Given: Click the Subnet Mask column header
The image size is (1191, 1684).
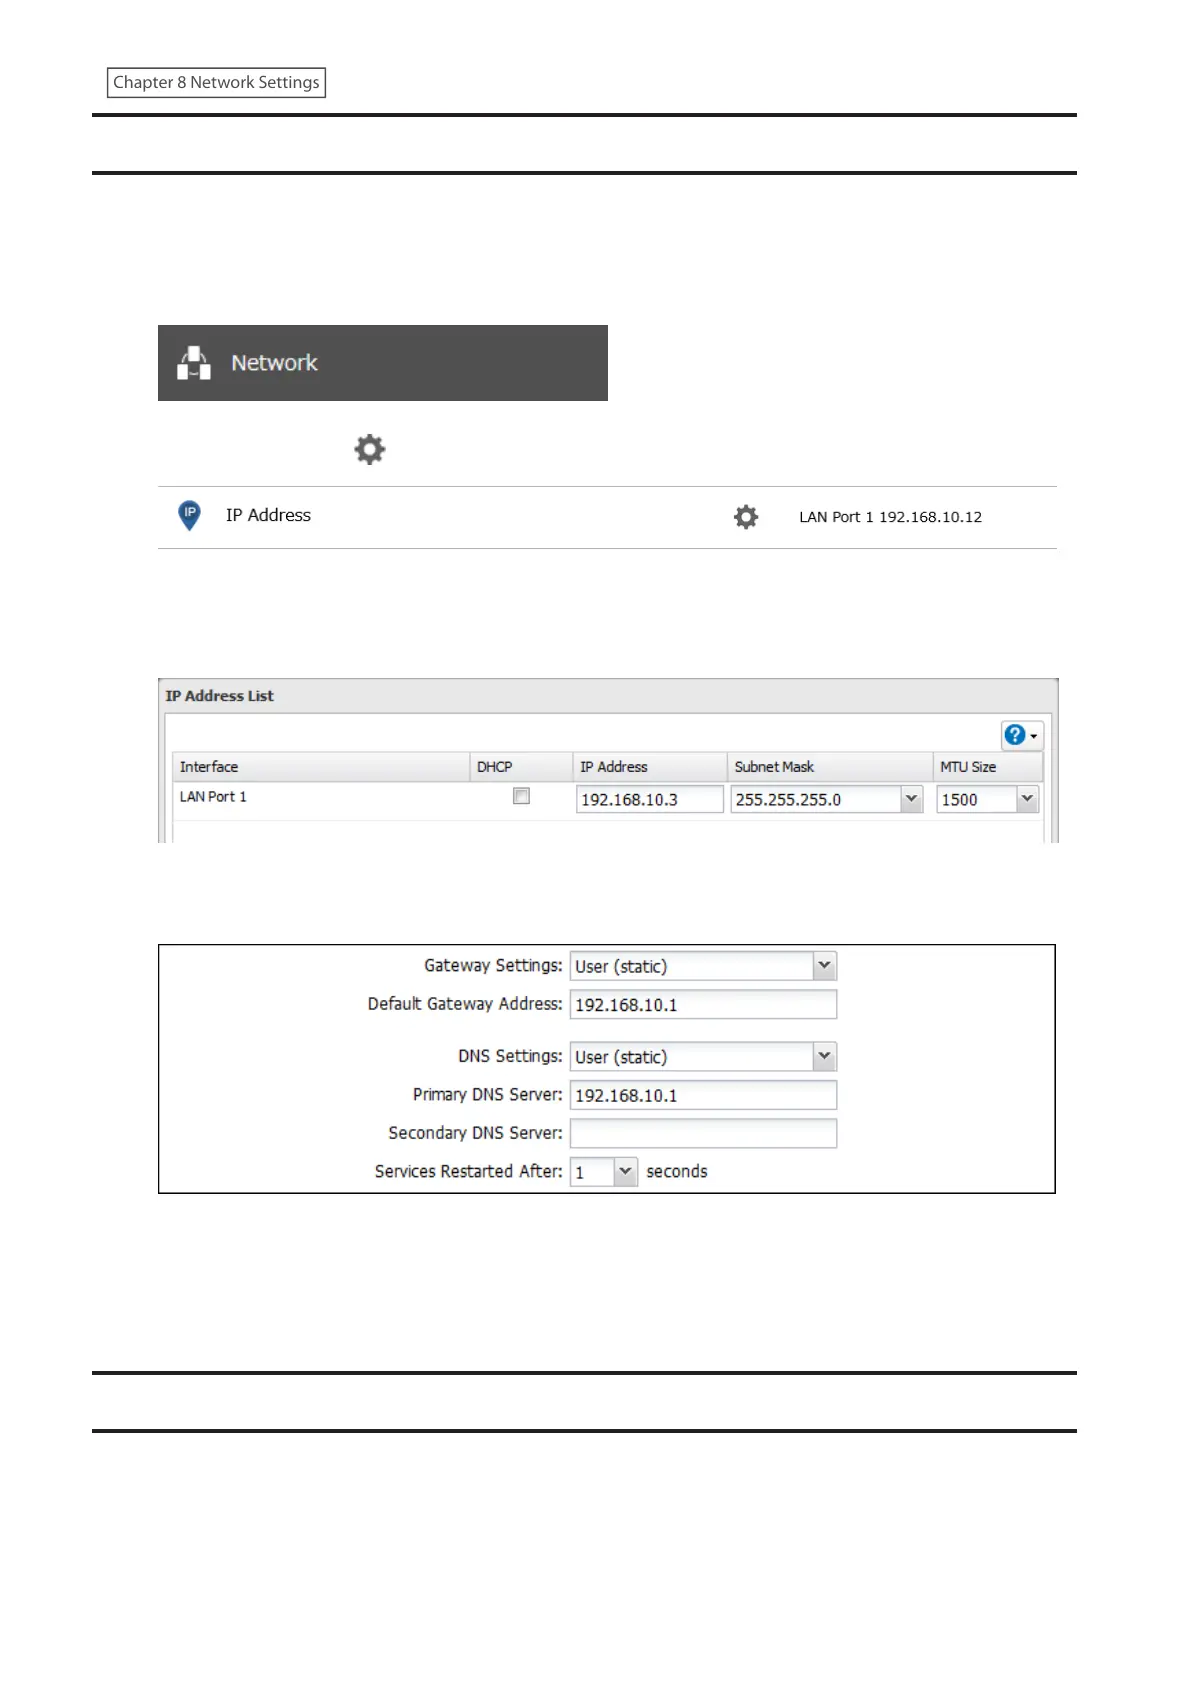Looking at the screenshot, I should [x=829, y=767].
